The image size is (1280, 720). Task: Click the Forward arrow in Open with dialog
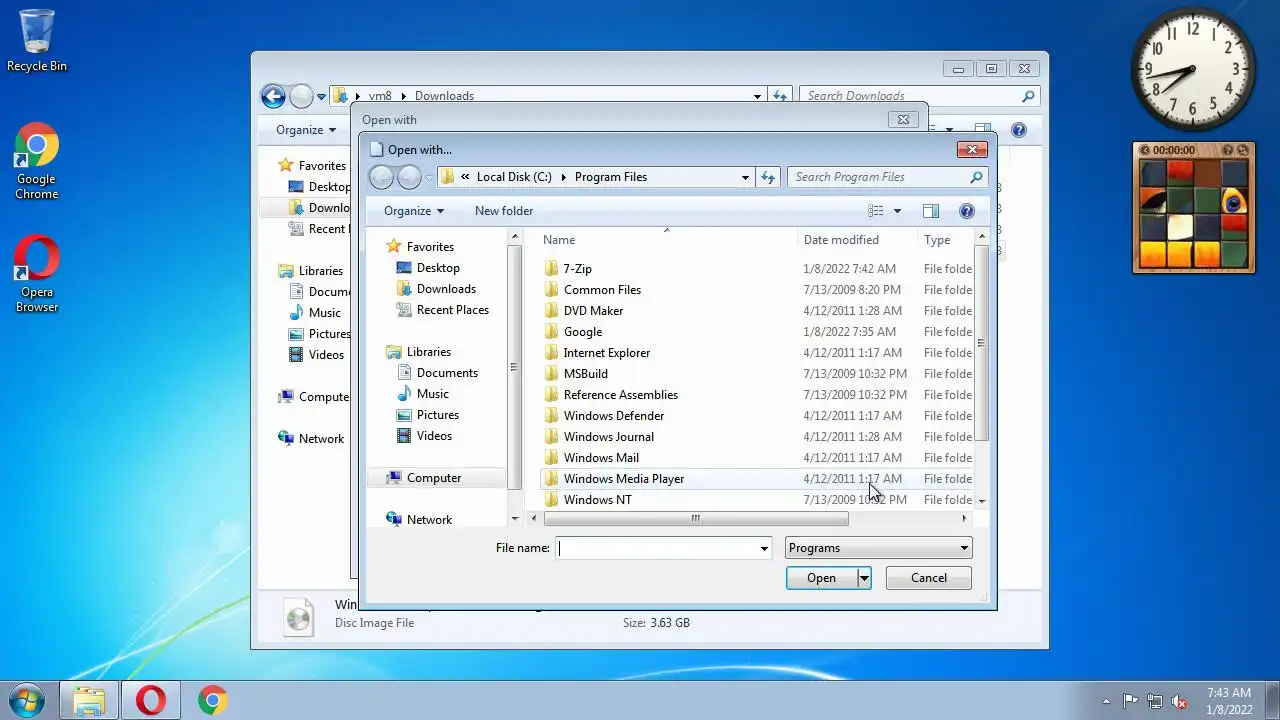pos(409,177)
